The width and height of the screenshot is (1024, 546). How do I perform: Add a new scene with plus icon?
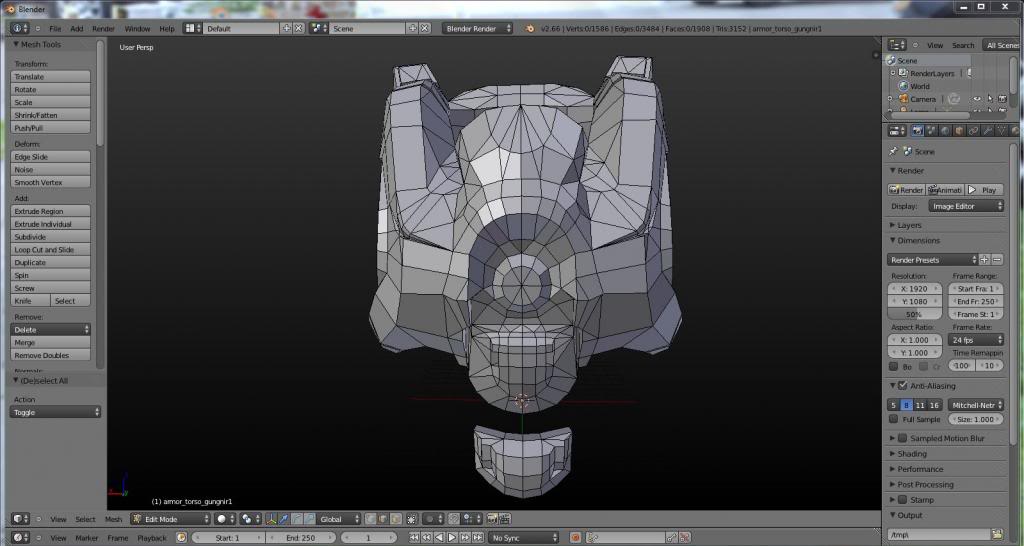[x=412, y=28]
